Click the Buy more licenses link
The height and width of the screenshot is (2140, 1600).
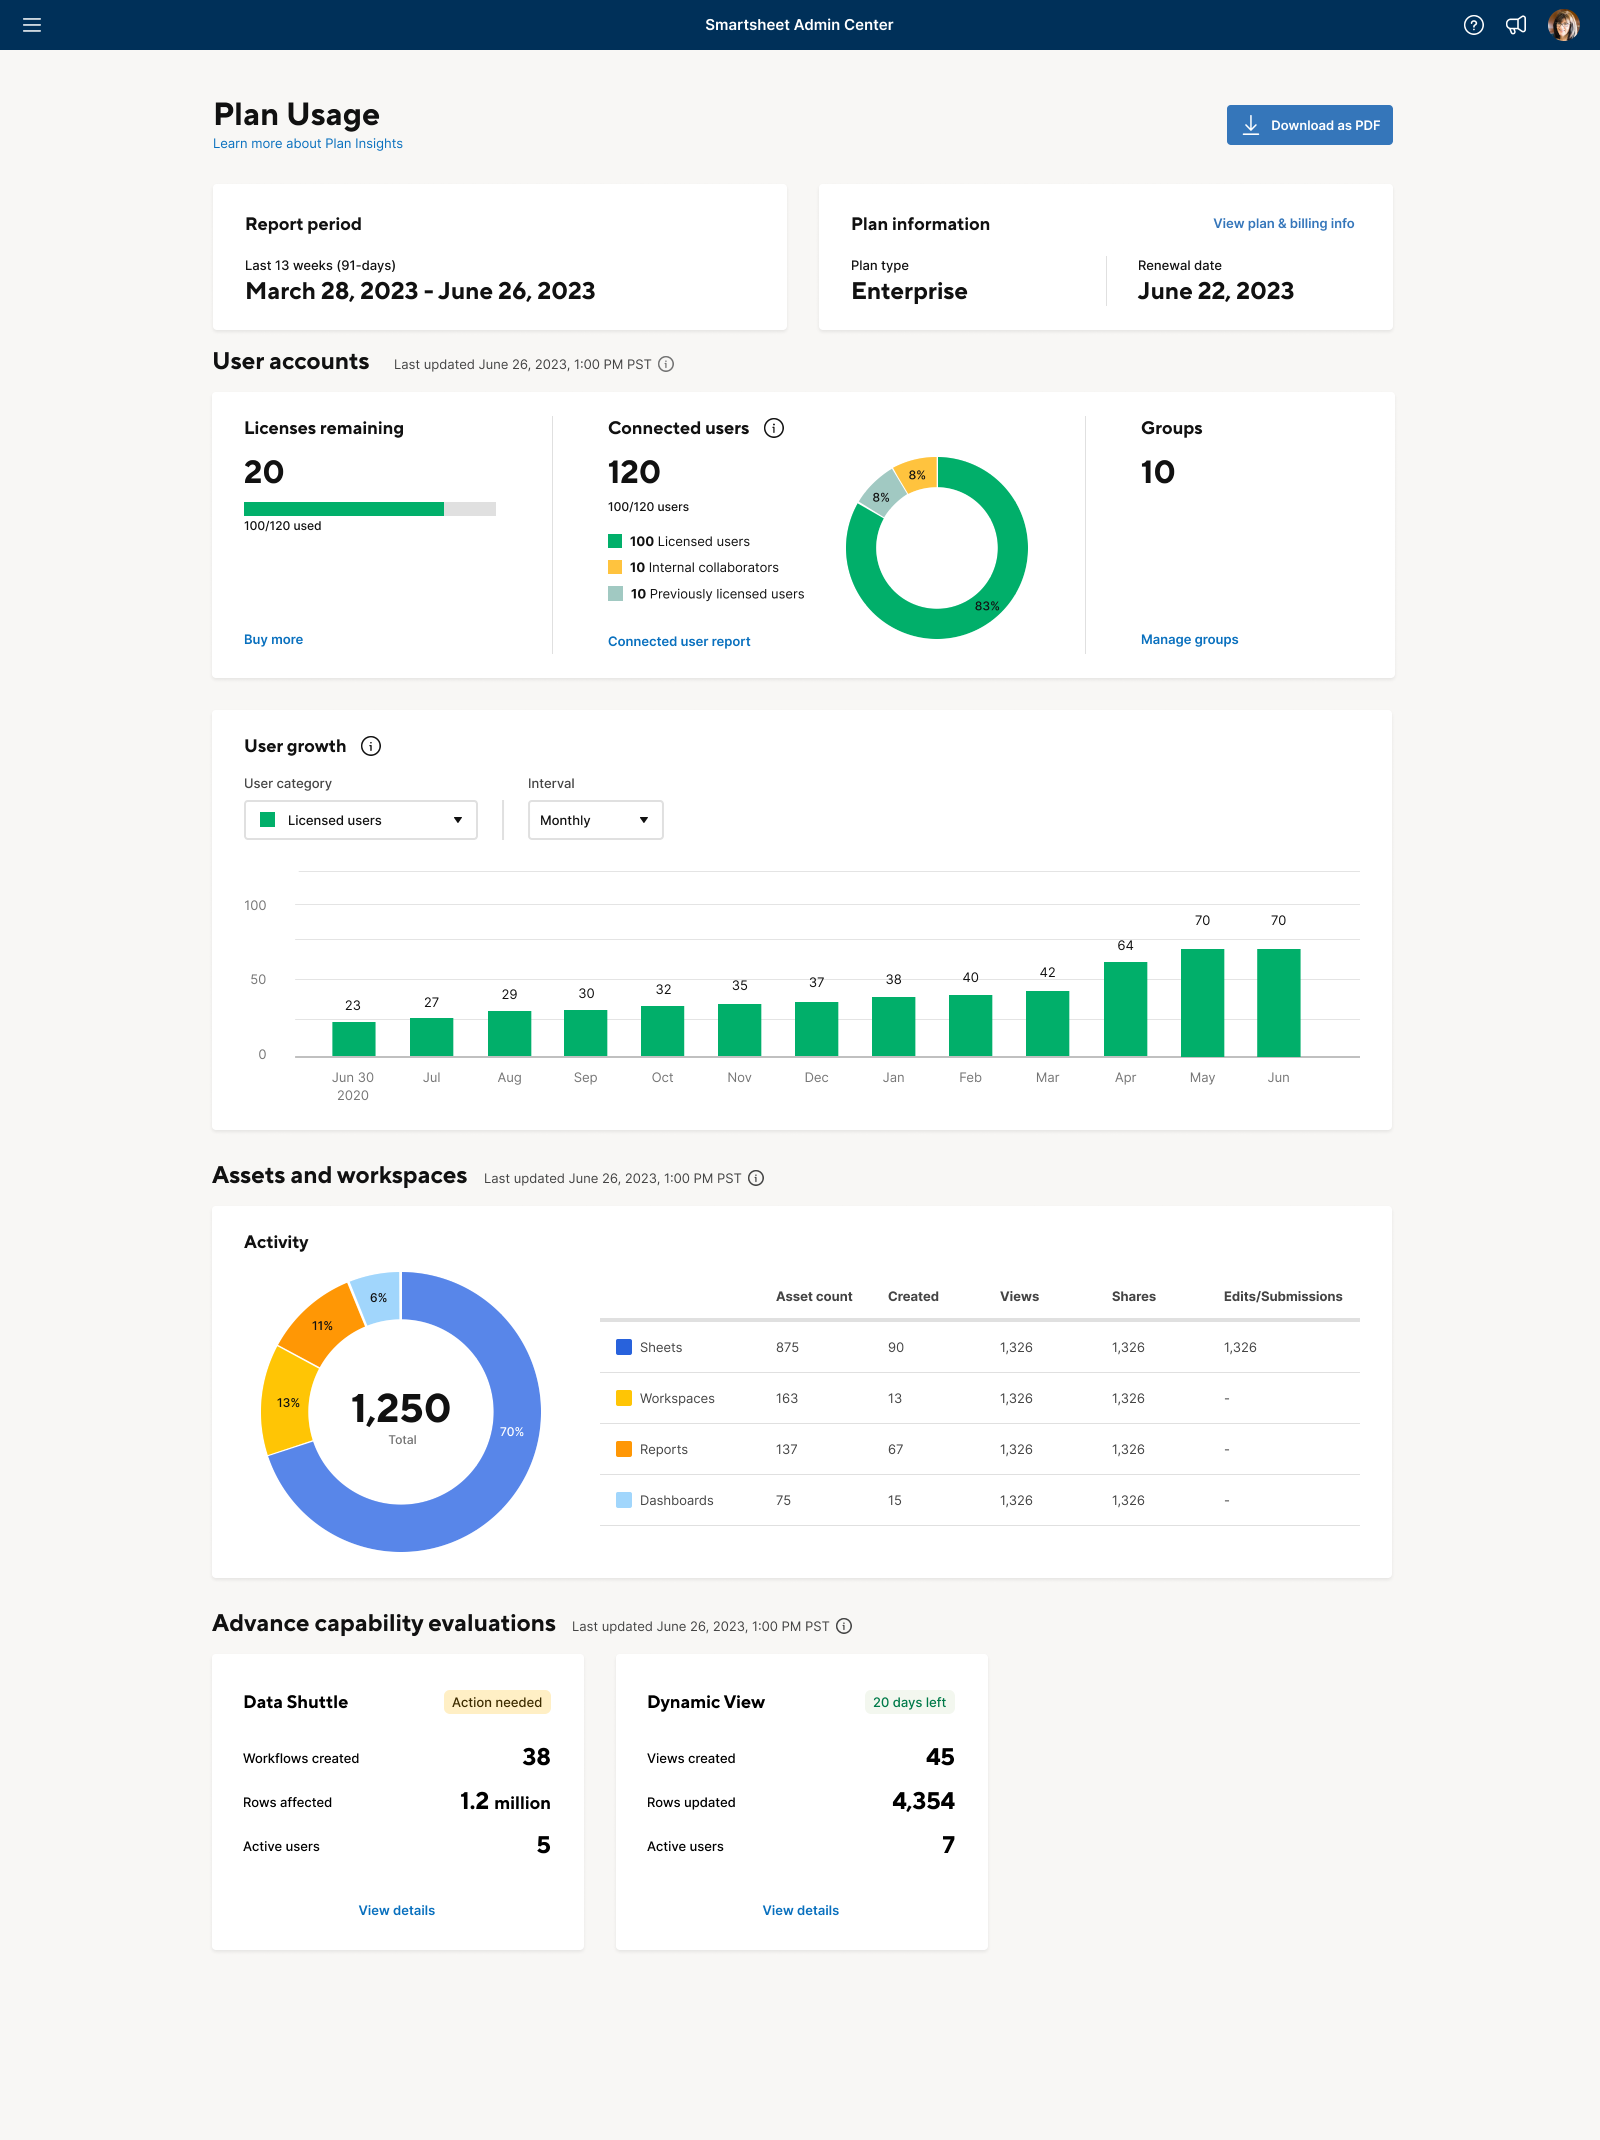(x=273, y=640)
